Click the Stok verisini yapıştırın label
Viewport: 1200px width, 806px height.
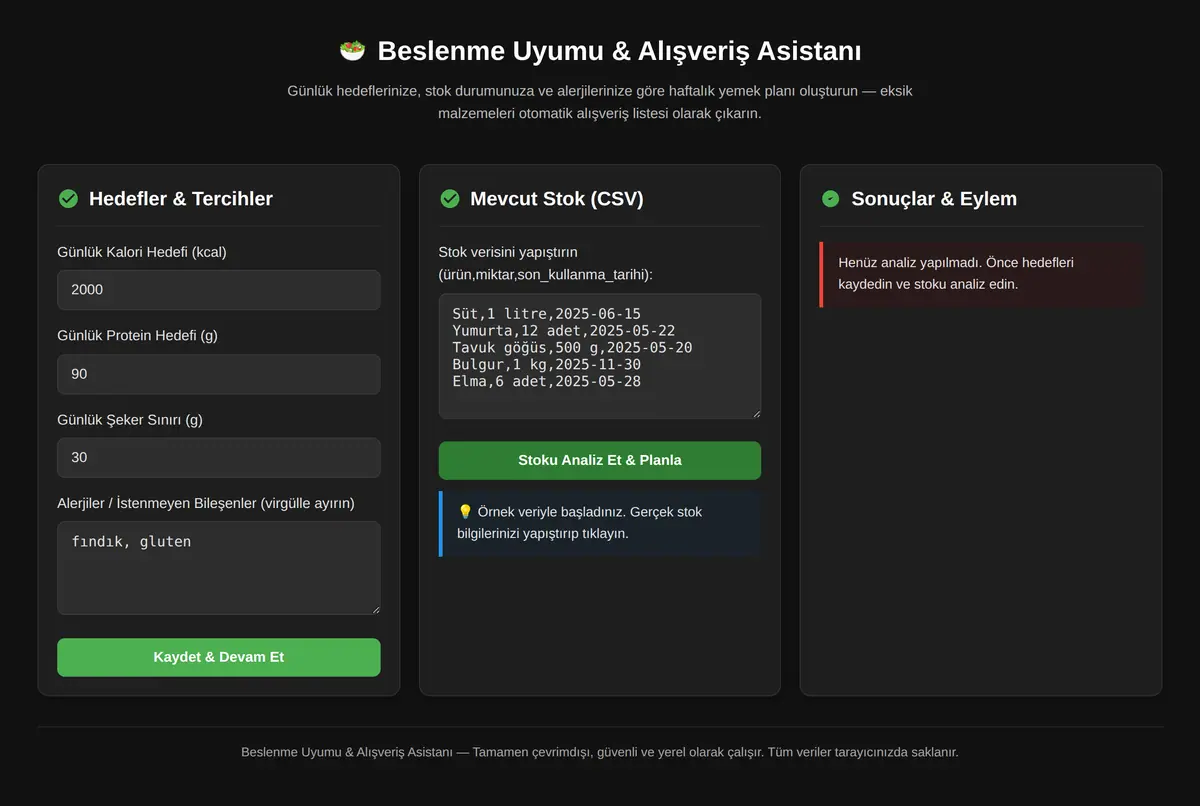coord(548,263)
